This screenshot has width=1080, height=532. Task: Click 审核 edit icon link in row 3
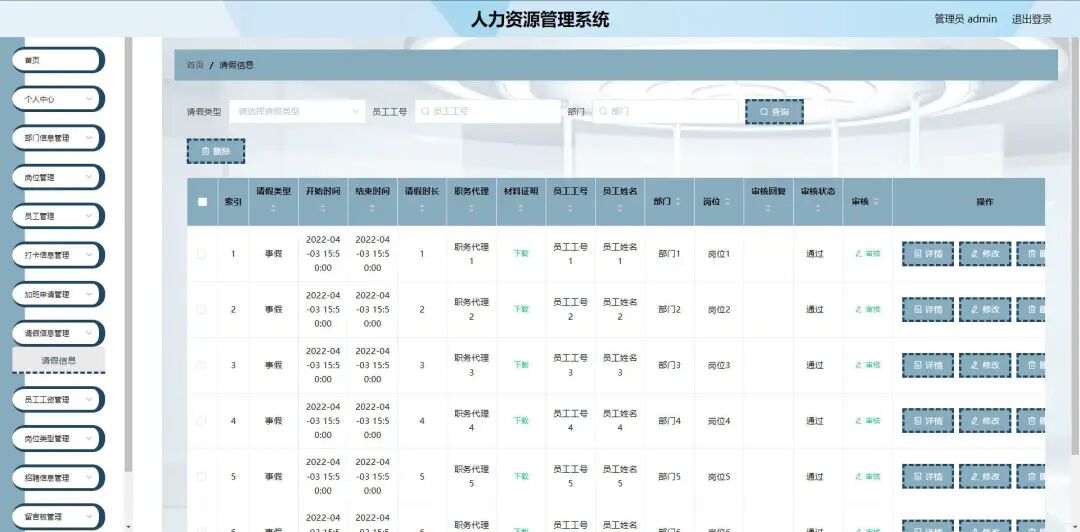(867, 365)
